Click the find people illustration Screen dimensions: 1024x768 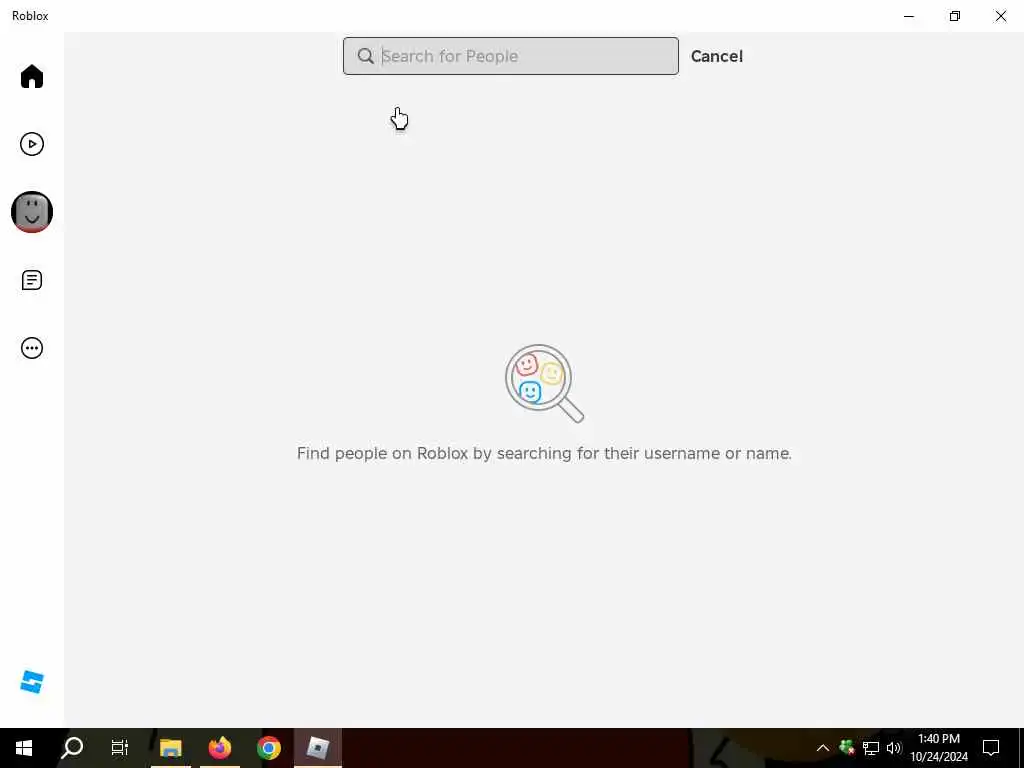coord(544,383)
